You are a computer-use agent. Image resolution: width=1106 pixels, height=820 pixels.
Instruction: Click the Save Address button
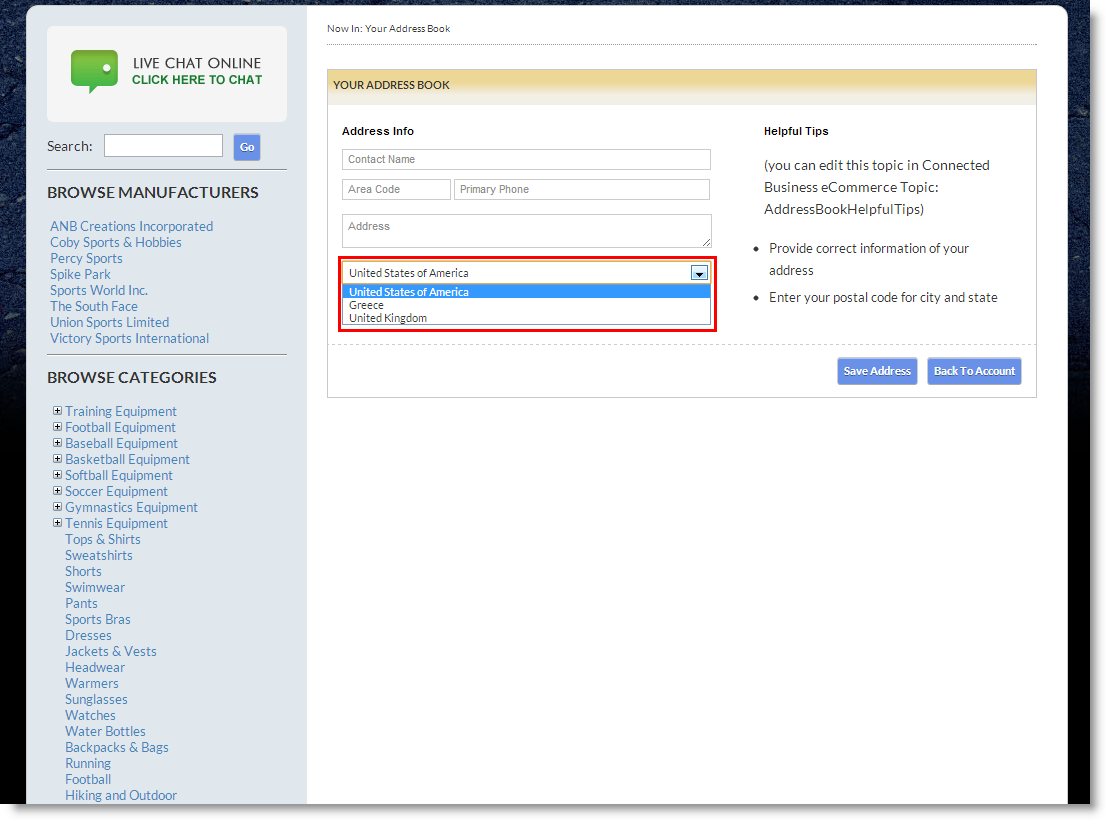[x=877, y=371]
